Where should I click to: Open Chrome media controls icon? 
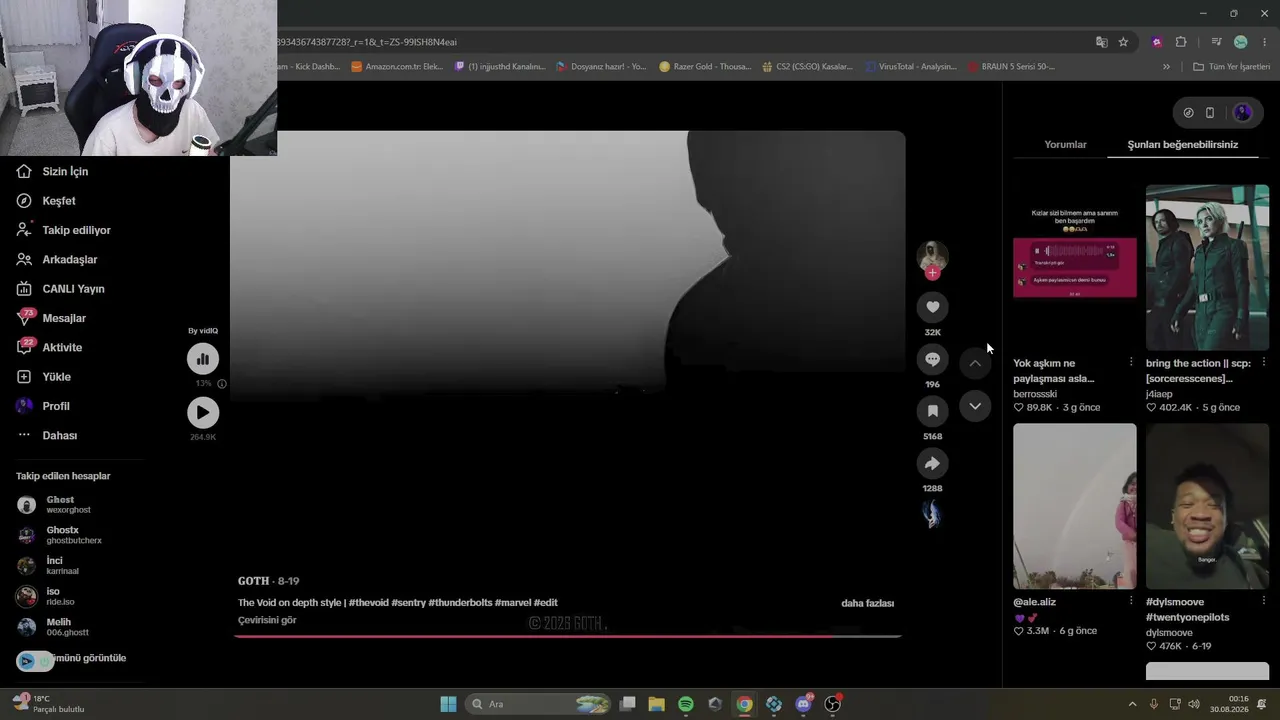[1216, 42]
